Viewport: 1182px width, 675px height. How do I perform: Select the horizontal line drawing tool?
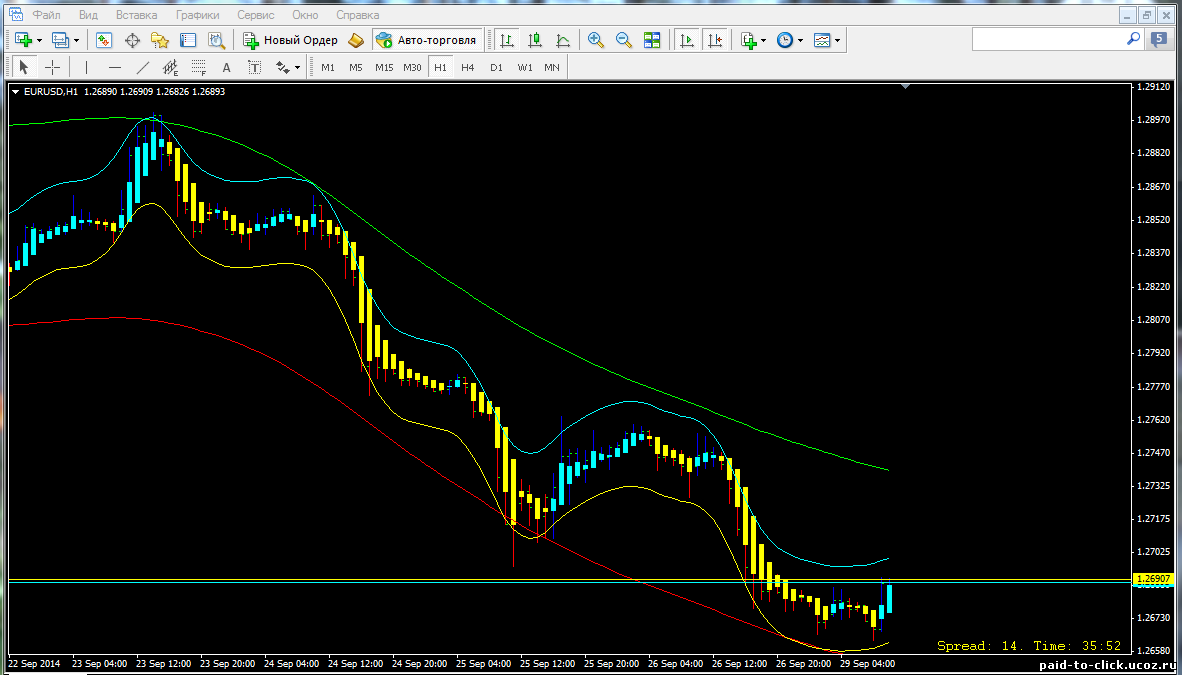pos(115,67)
